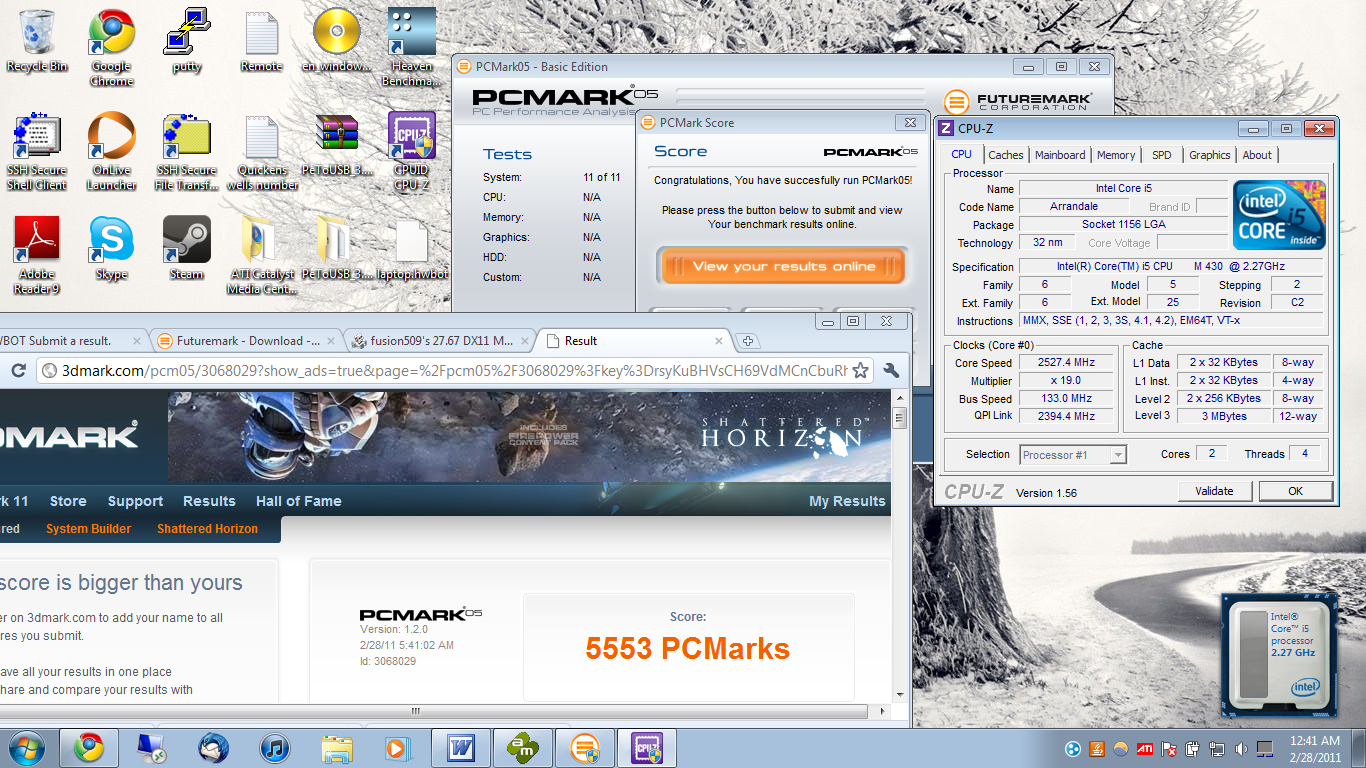
Task: Open Chrome wrench settings menu
Action: coord(892,371)
